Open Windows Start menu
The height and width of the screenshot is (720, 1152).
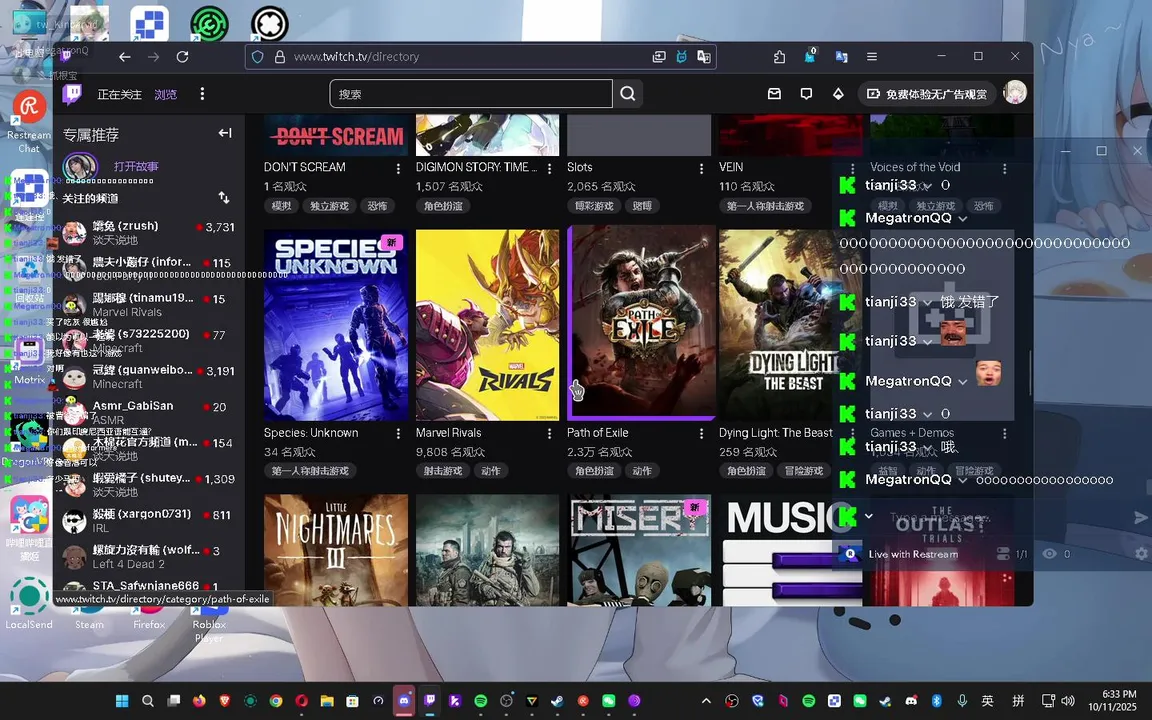(x=122, y=701)
